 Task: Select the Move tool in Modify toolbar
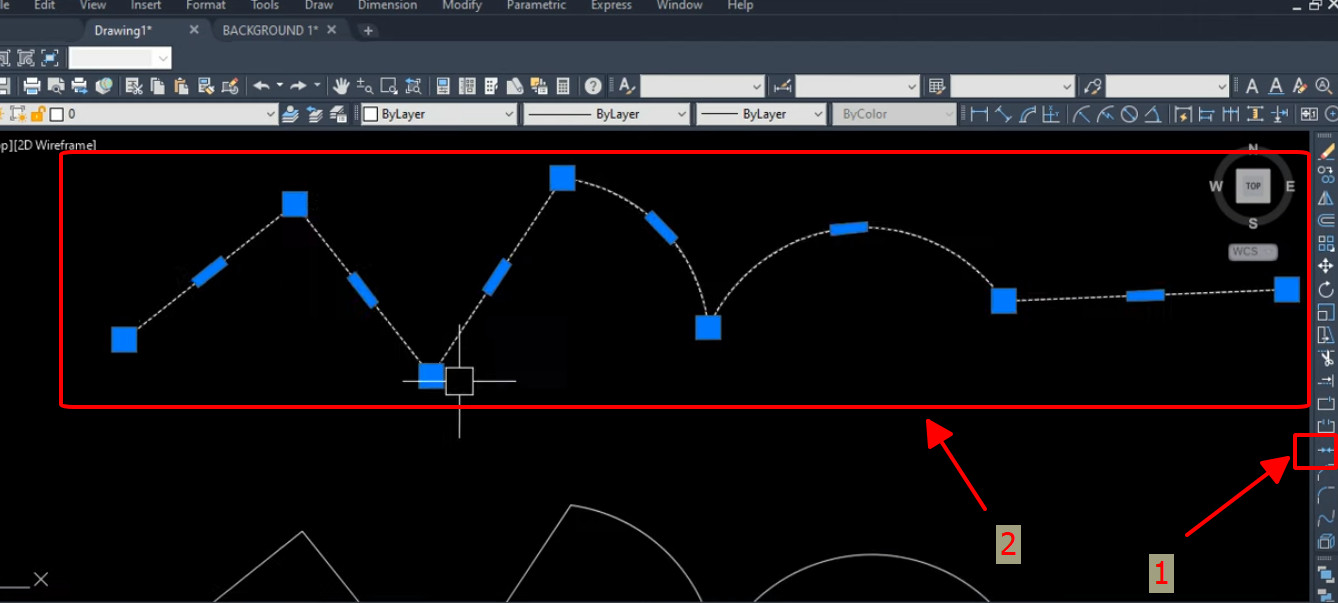pyautogui.click(x=1326, y=266)
